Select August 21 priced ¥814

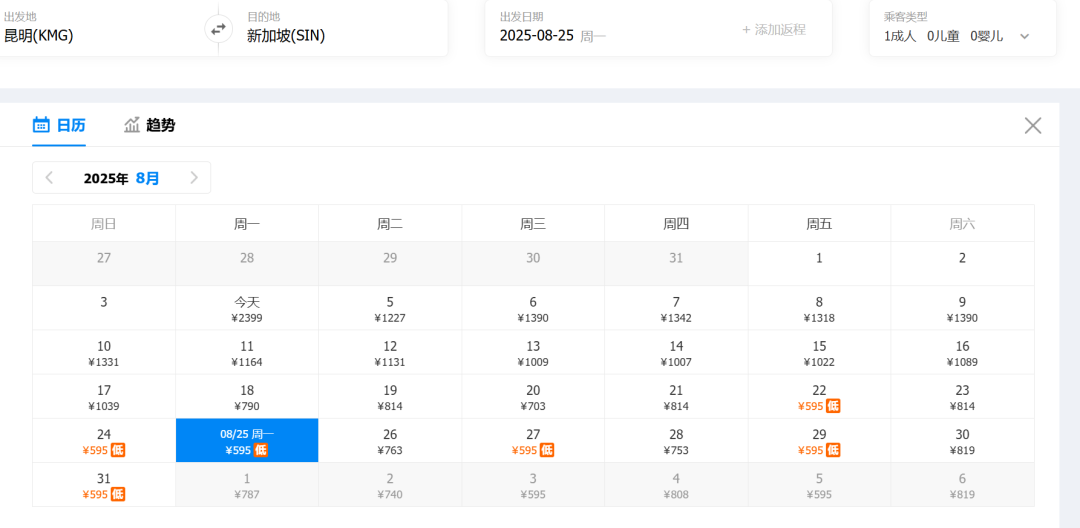[x=676, y=397]
